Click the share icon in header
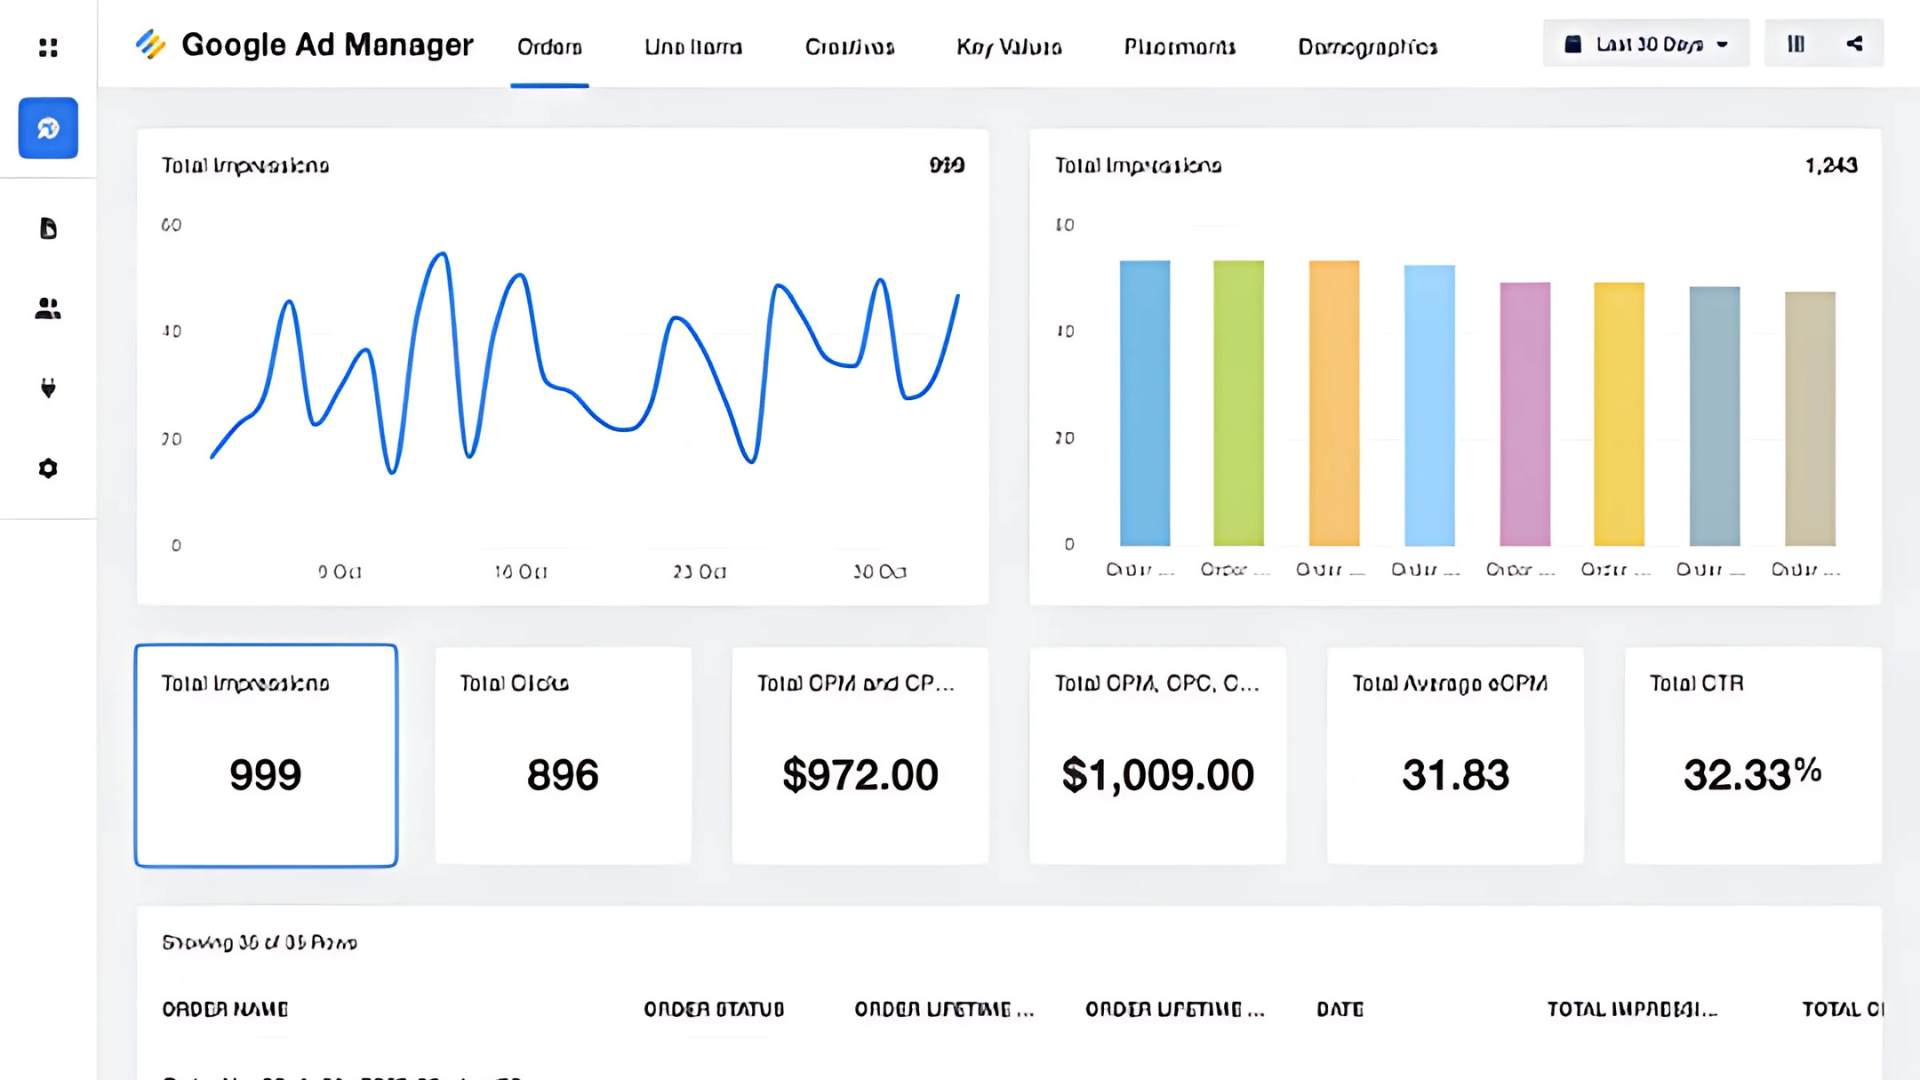This screenshot has height=1080, width=1920. pyautogui.click(x=1854, y=44)
